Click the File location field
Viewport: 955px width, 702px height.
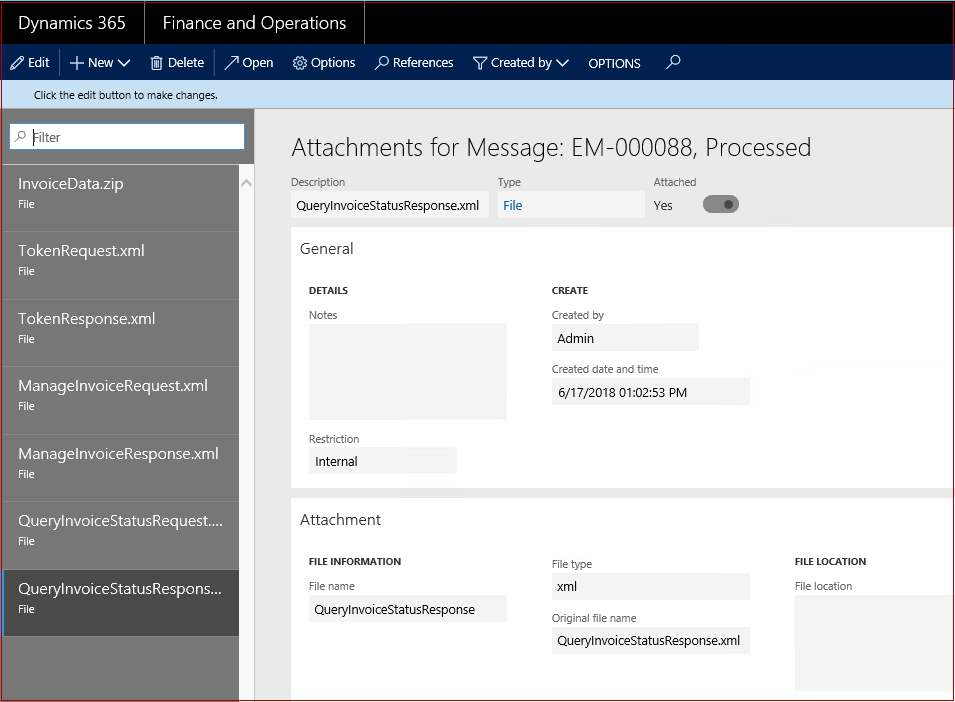[x=873, y=643]
